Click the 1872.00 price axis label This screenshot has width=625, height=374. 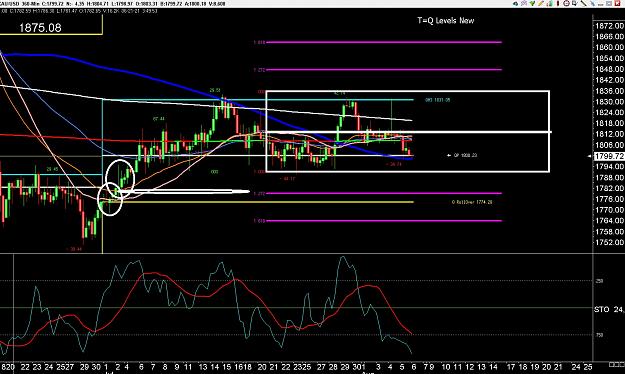click(x=609, y=26)
